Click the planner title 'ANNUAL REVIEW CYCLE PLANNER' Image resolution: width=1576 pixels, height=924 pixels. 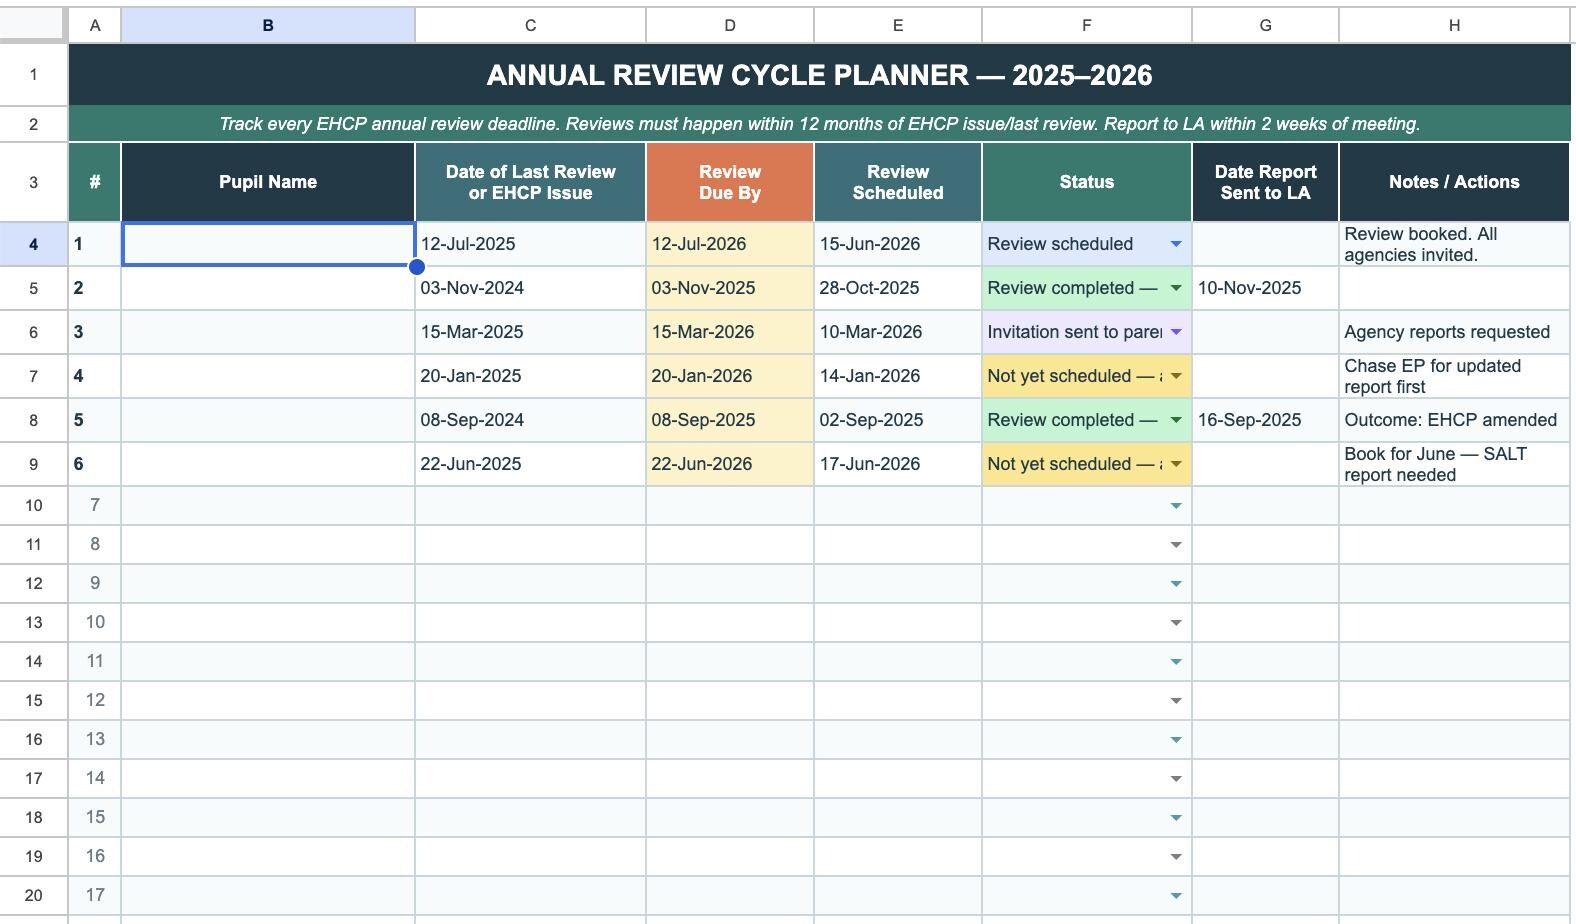tap(819, 75)
